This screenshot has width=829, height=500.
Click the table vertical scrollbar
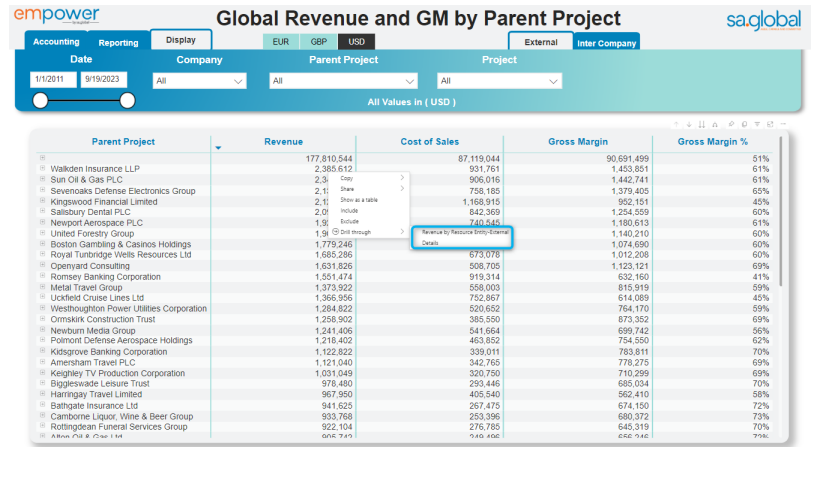pos(780,211)
